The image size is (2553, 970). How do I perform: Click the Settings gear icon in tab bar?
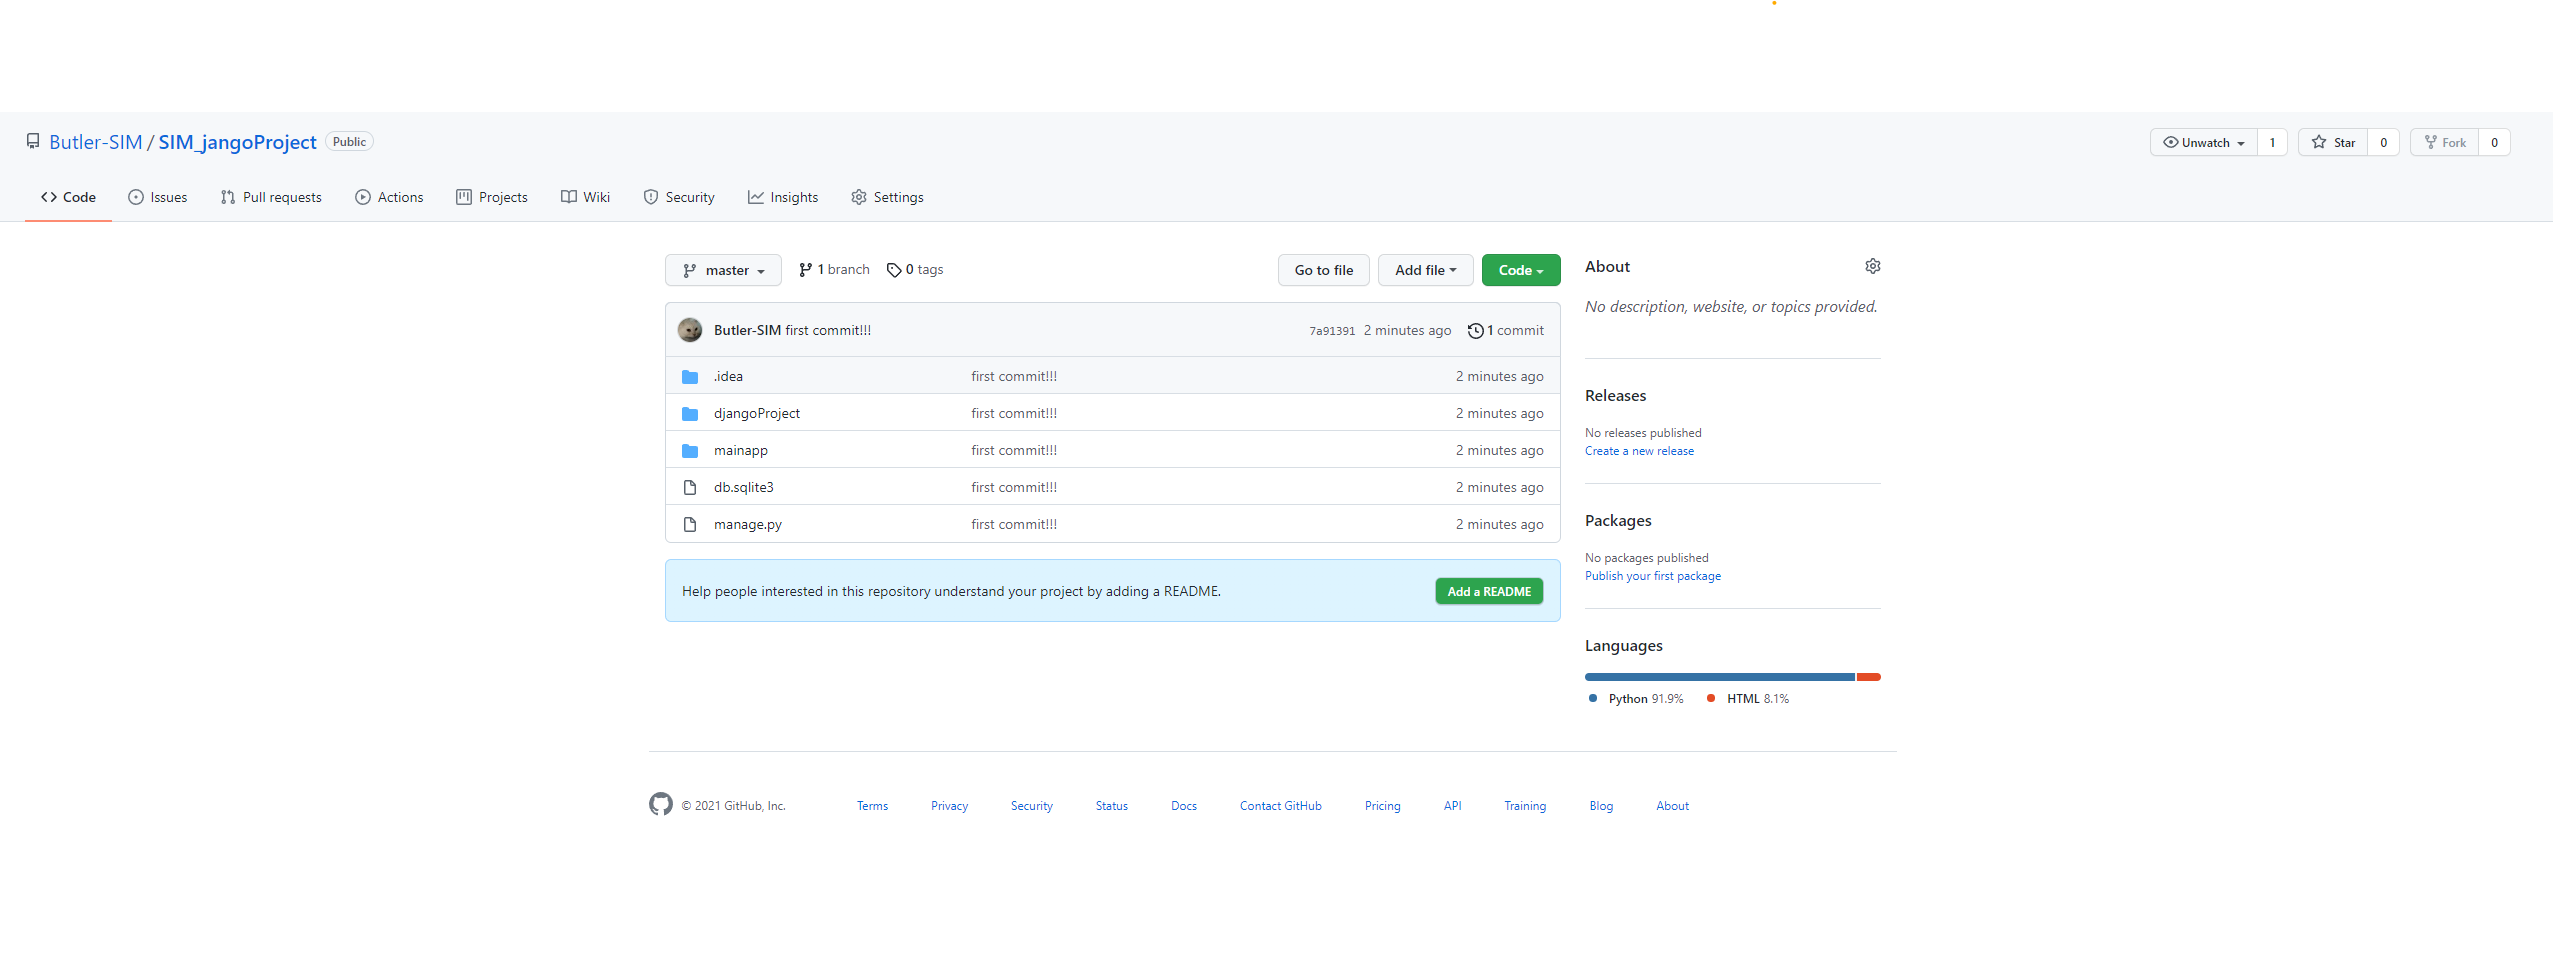tap(859, 197)
